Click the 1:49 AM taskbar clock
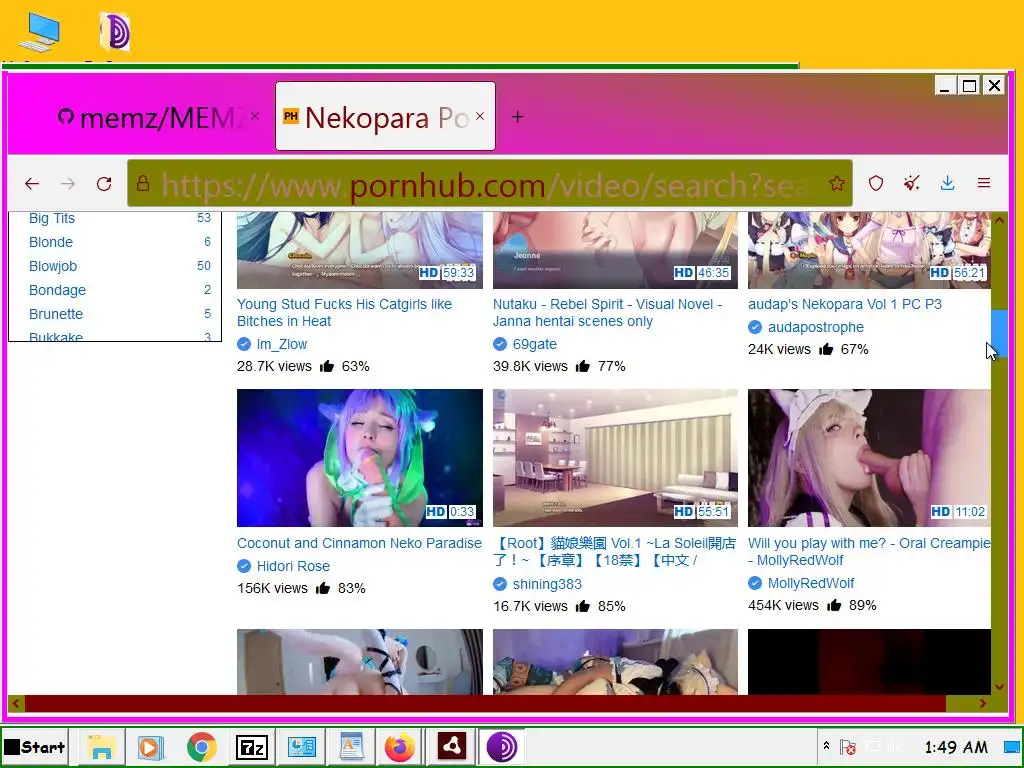 click(x=955, y=747)
